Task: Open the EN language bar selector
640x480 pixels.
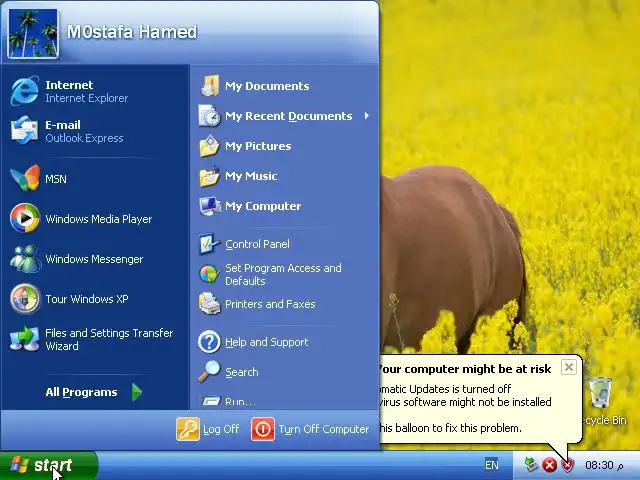Action: pos(492,465)
